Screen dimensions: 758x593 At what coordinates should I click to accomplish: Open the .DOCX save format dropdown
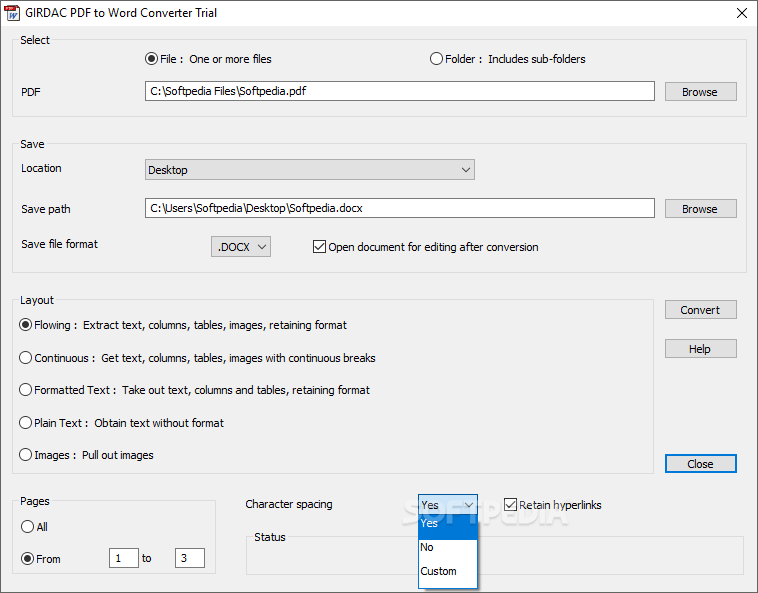click(x=241, y=247)
